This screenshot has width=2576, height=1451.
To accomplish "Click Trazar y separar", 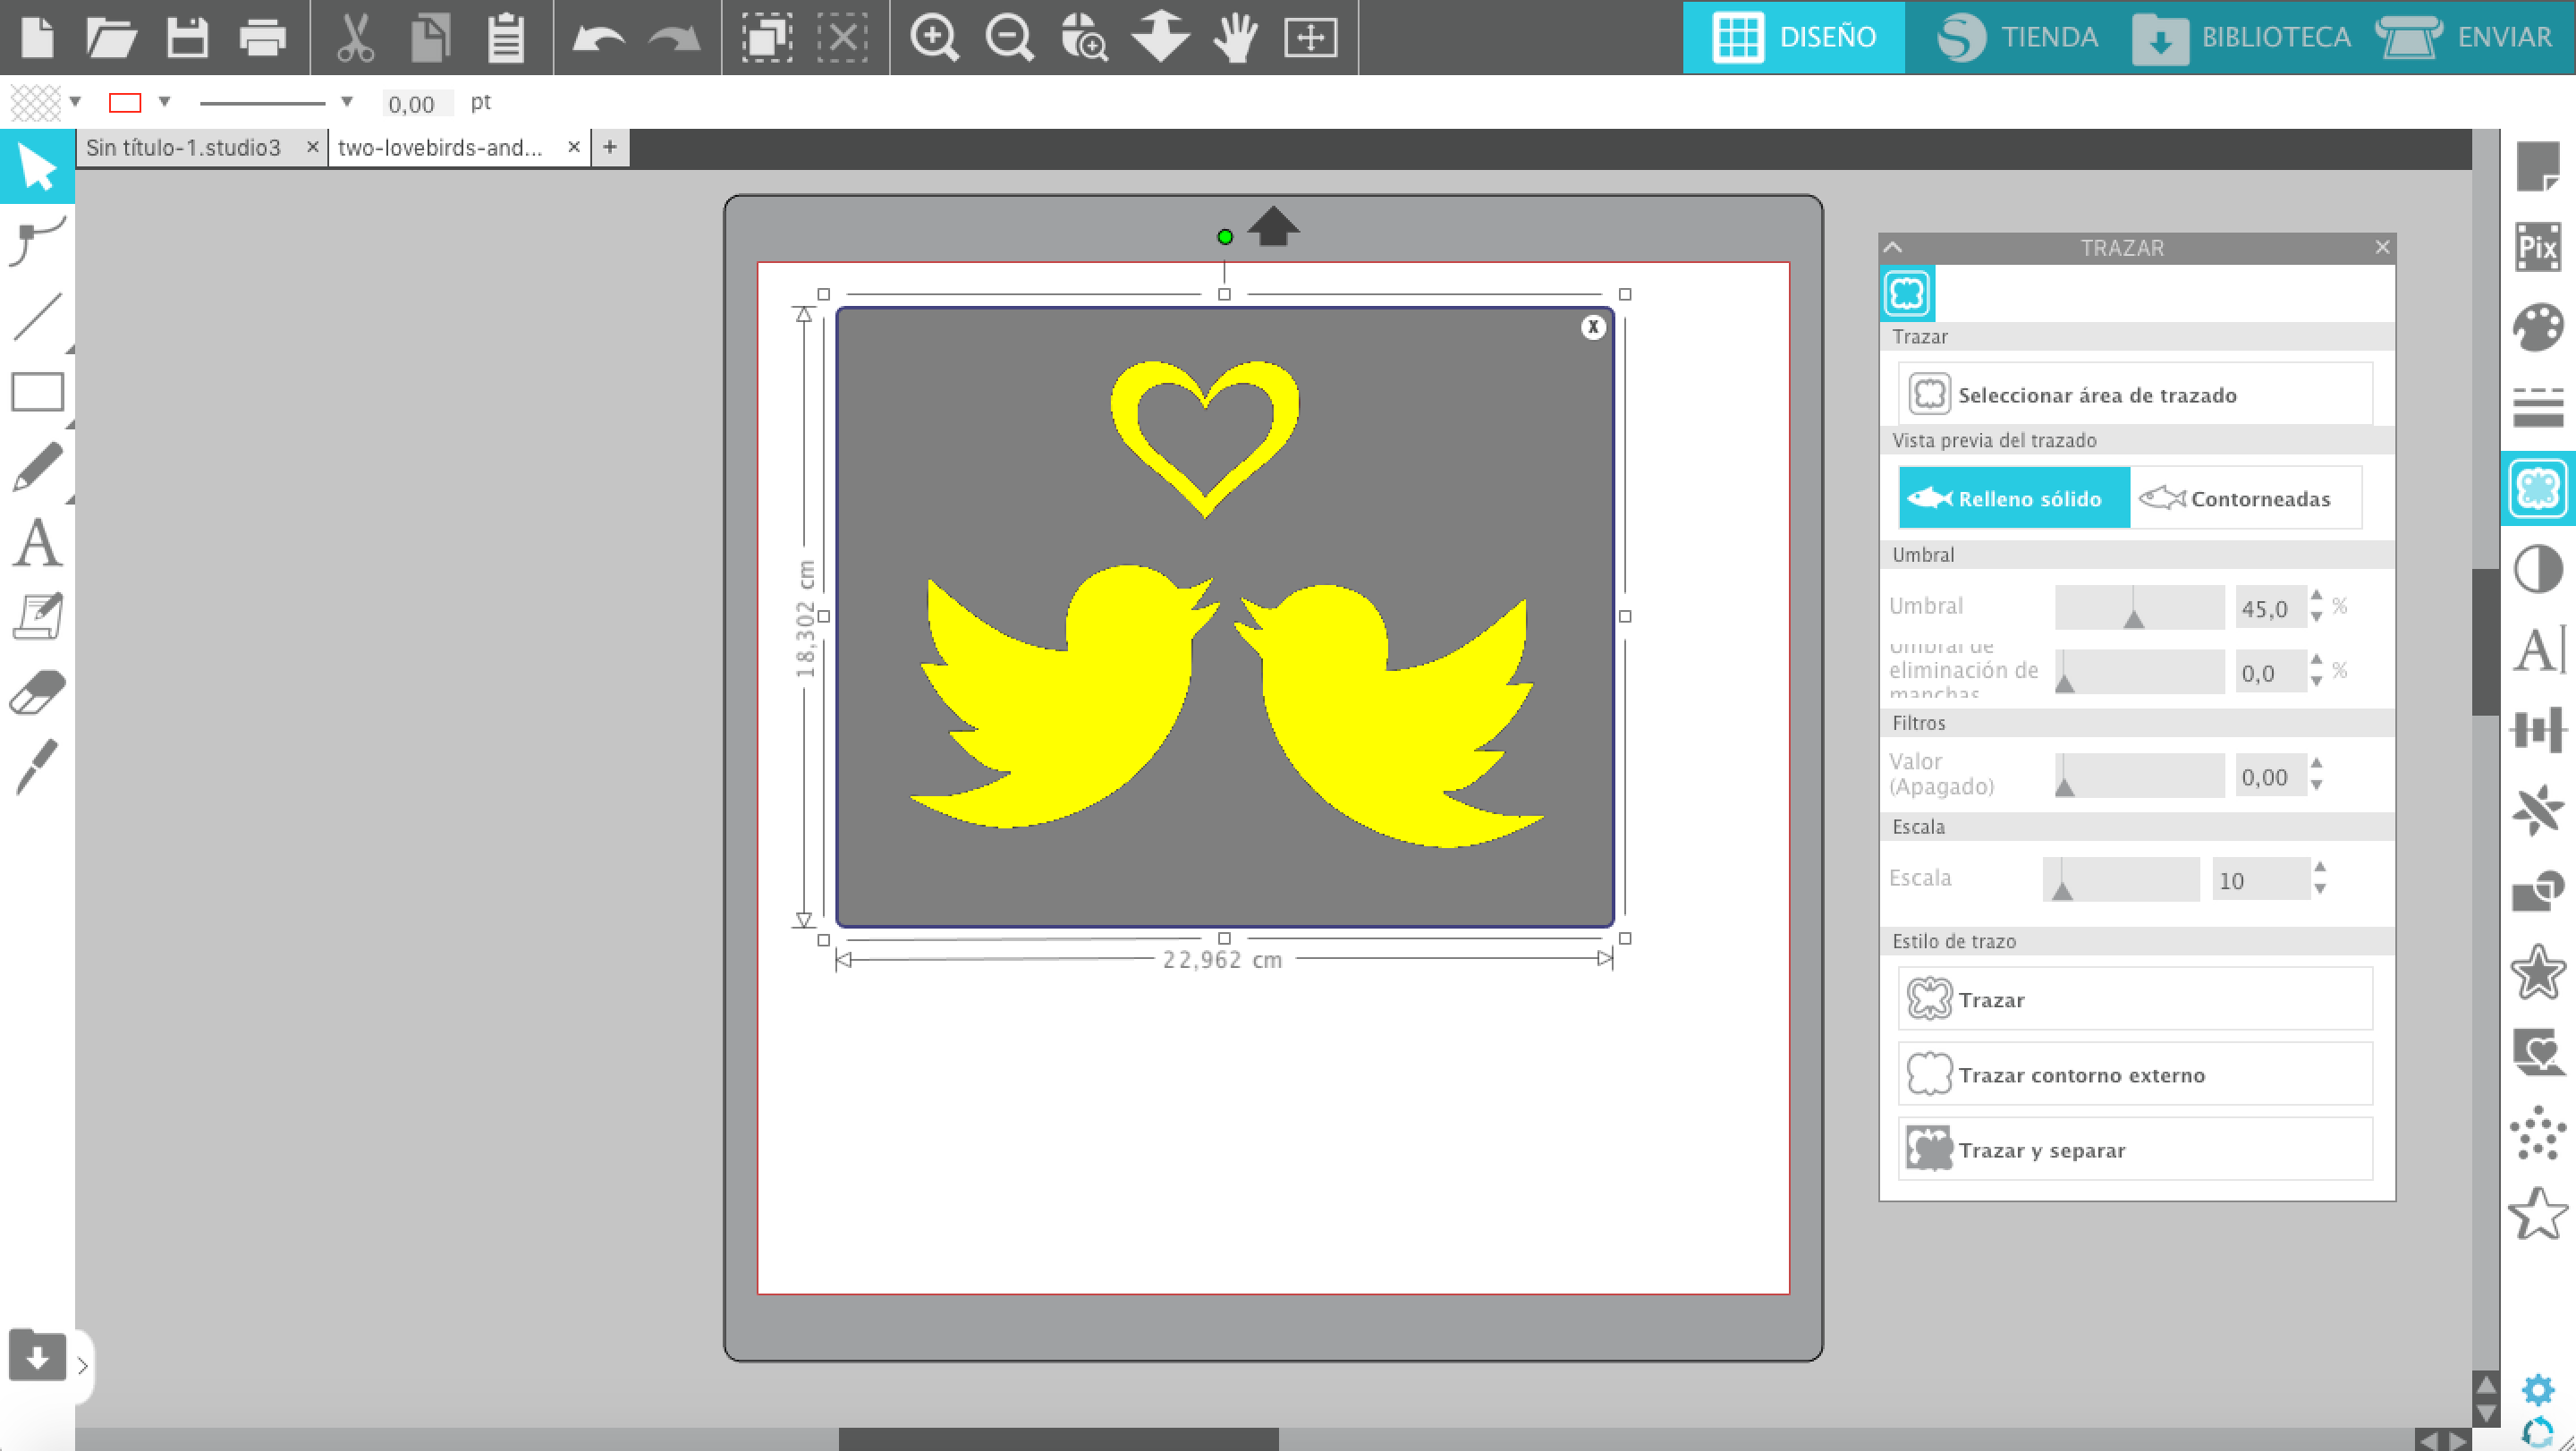I will [2135, 1149].
